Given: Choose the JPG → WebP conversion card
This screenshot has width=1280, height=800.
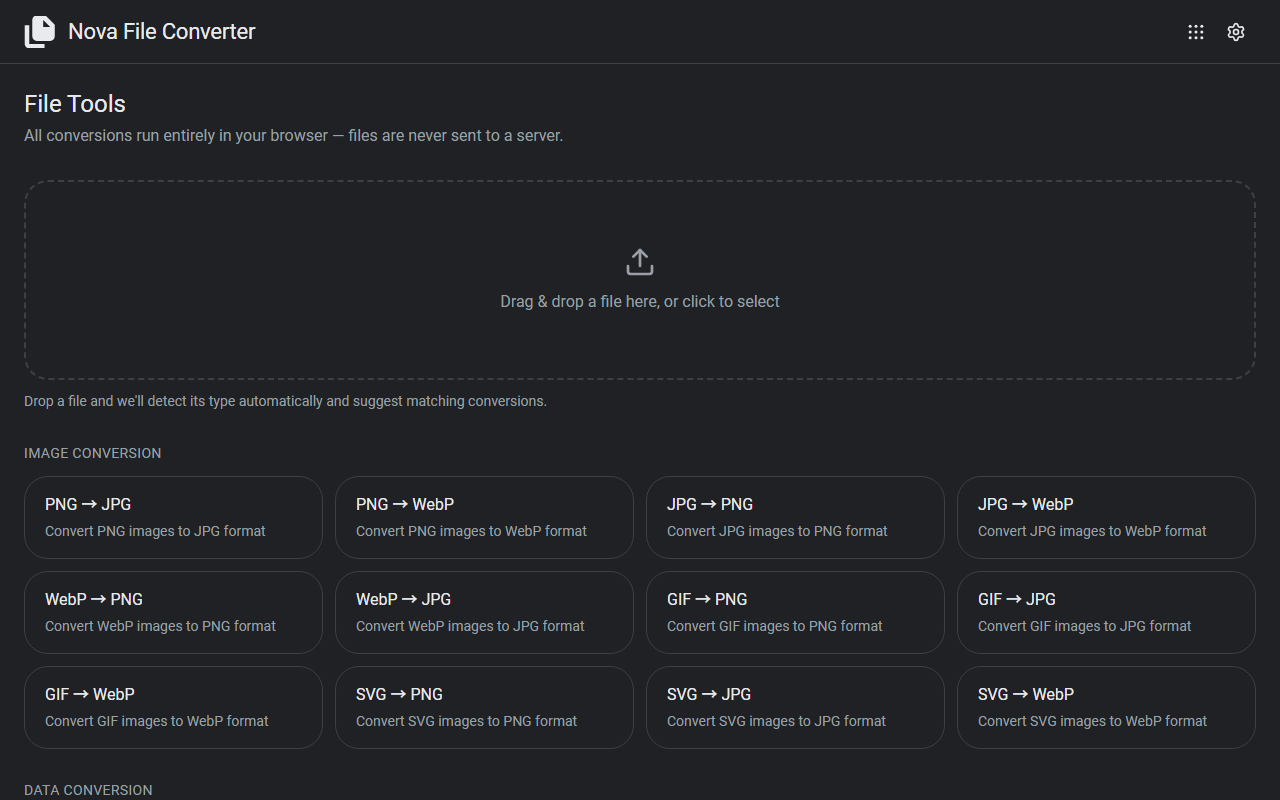Looking at the screenshot, I should click(1106, 517).
